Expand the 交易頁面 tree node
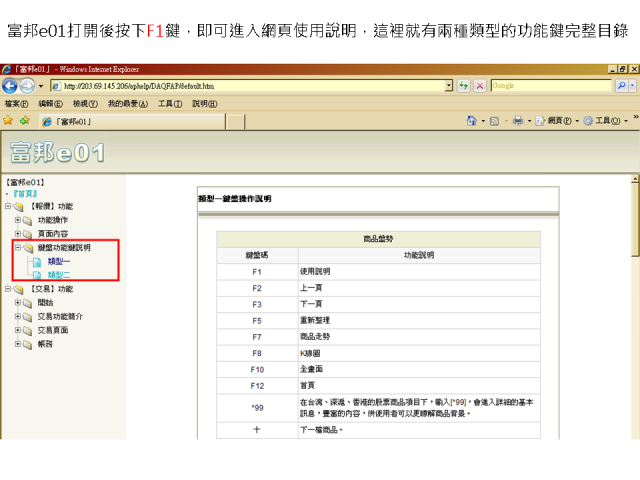Screen dimensions: 640x480 (x=18, y=330)
